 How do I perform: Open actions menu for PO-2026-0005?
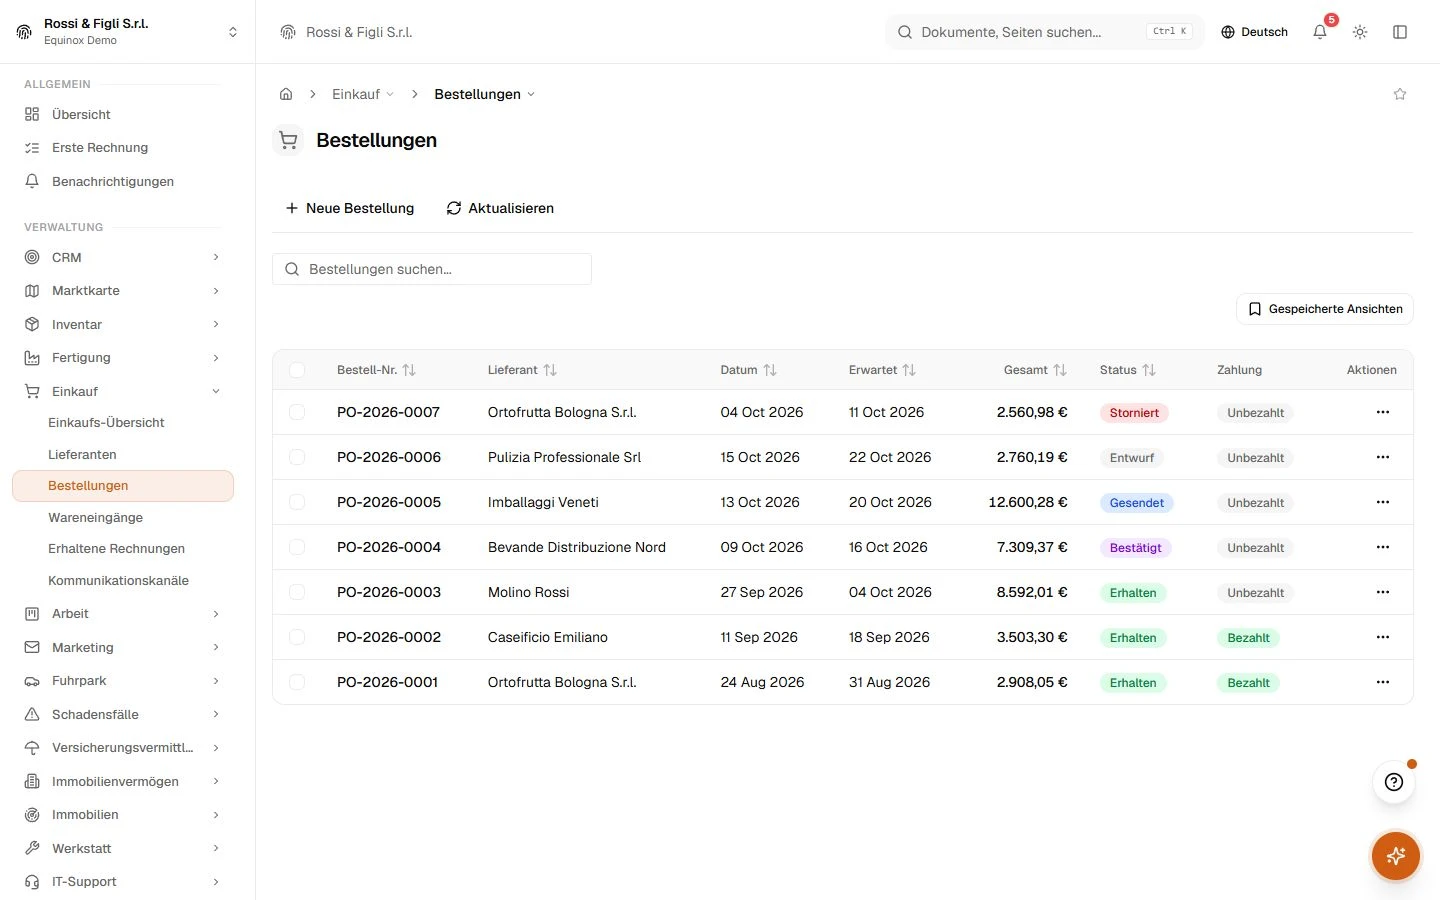coord(1383,502)
